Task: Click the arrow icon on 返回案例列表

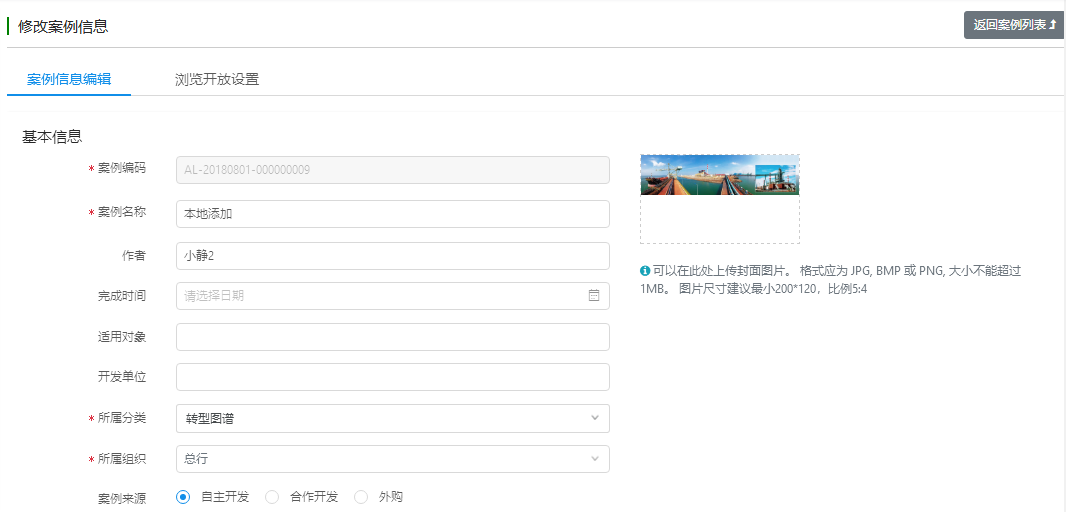Action: [1053, 25]
